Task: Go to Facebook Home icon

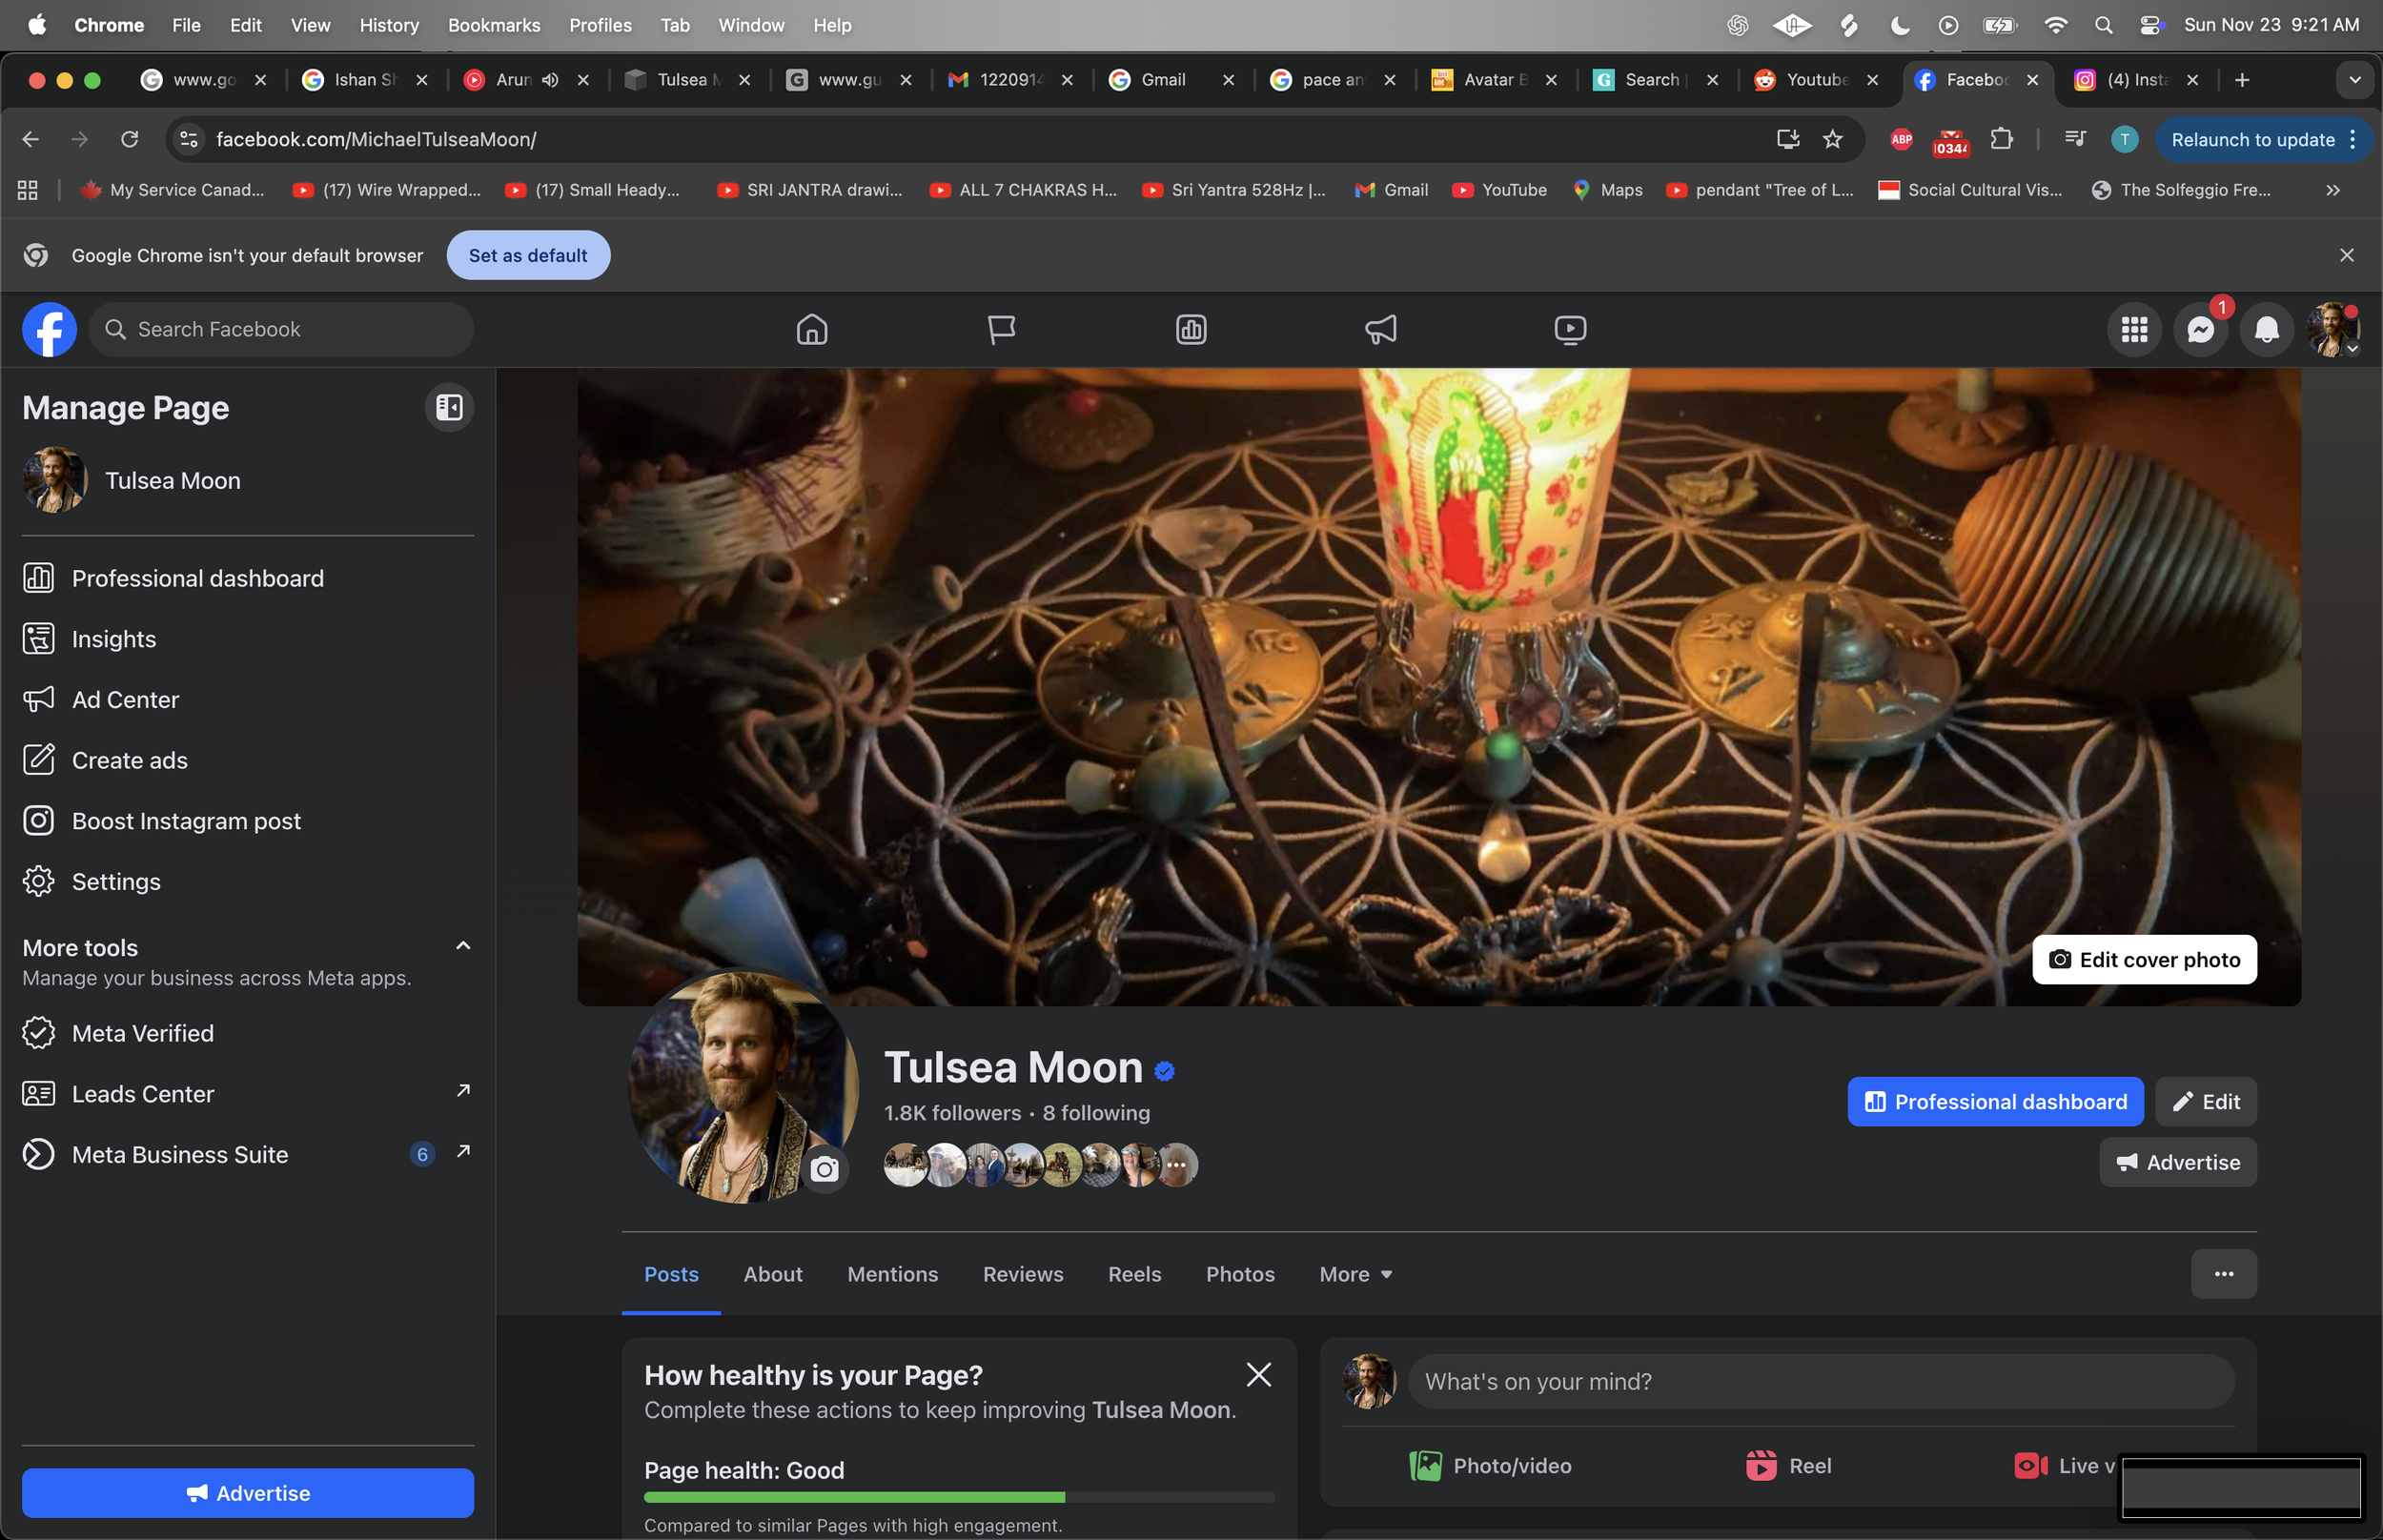Action: [x=811, y=330]
